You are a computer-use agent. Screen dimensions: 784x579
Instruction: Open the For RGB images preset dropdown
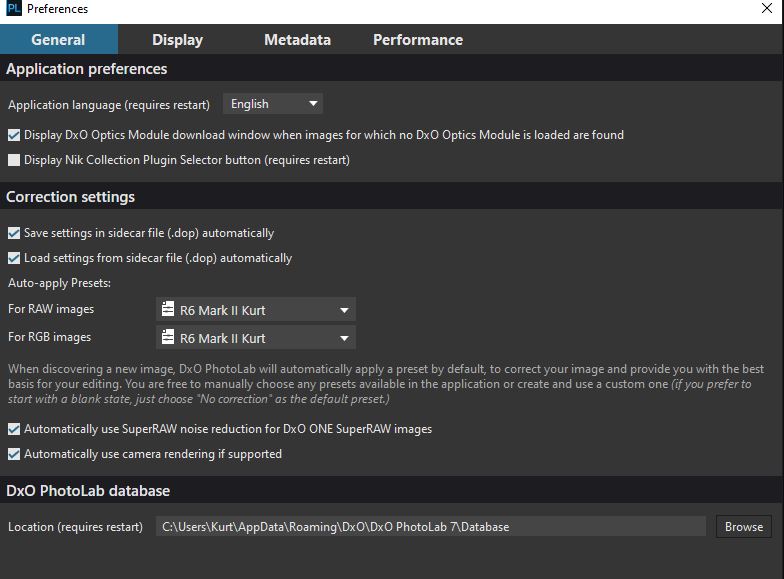[x=256, y=338]
